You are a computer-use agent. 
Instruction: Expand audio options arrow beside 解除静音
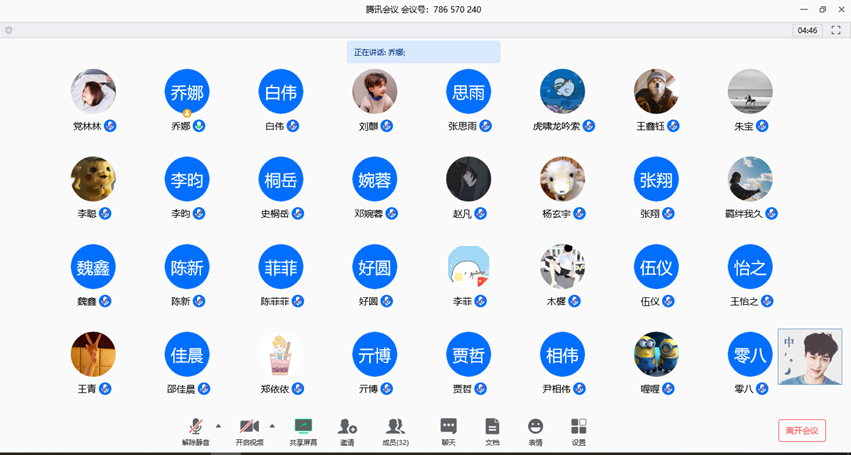tap(219, 426)
